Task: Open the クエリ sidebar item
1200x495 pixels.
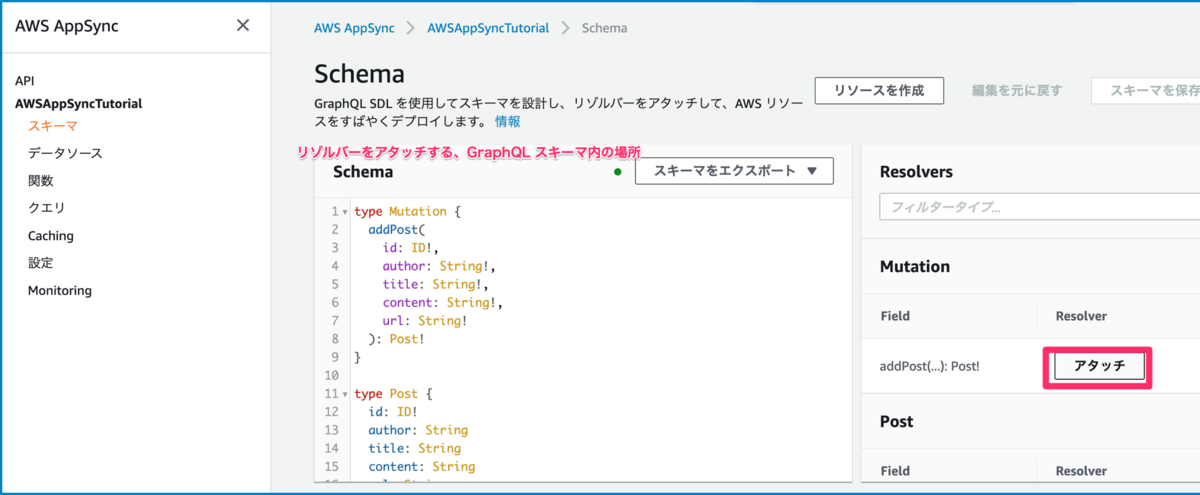Action: pyautogui.click(x=47, y=208)
